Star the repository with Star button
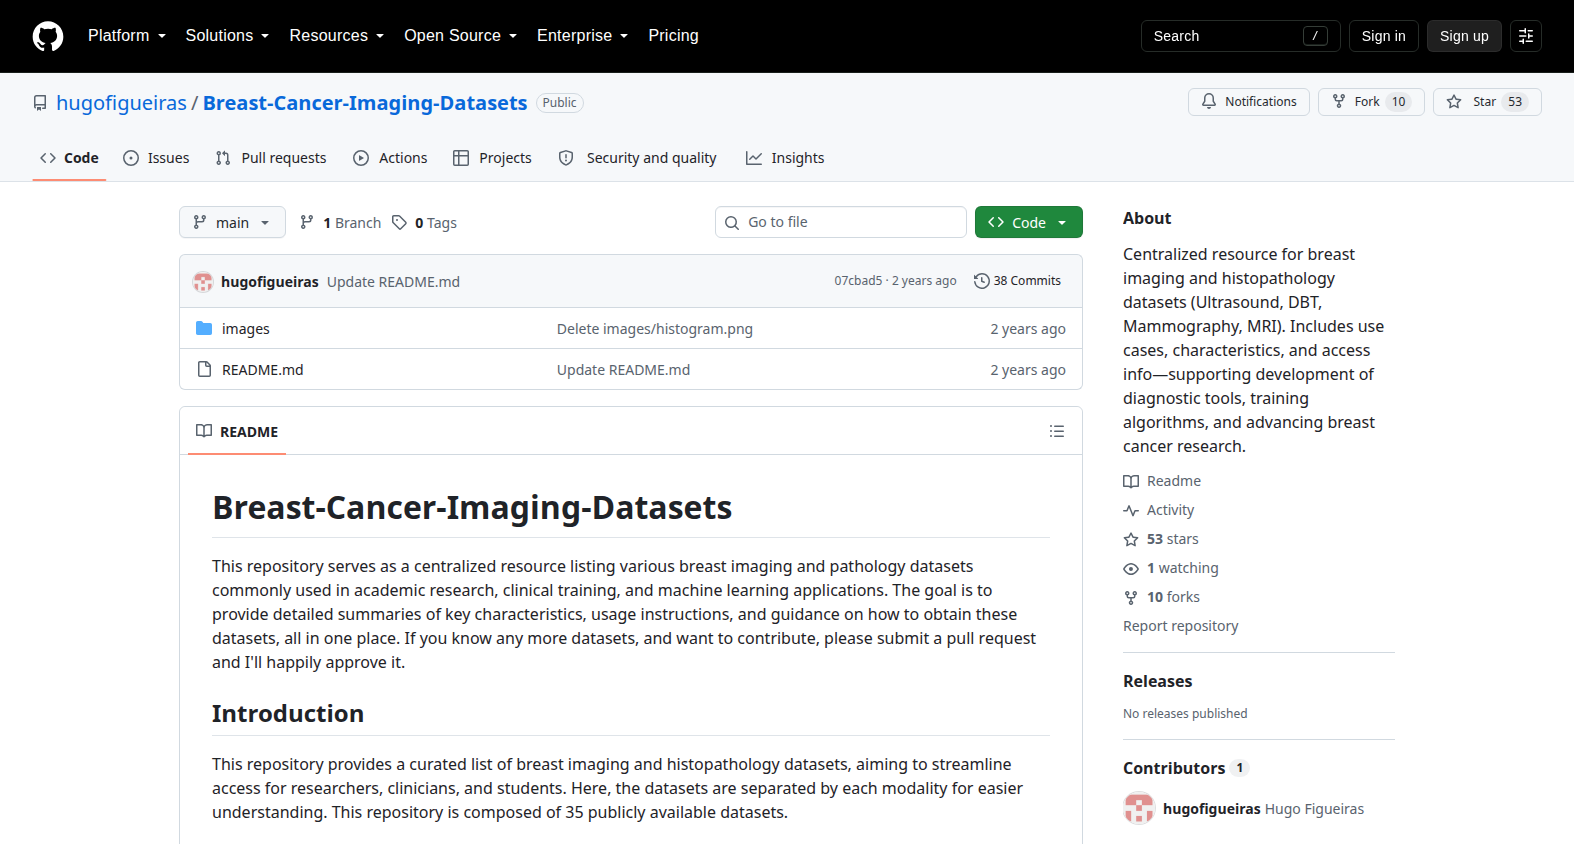This screenshot has width=1574, height=844. [1487, 102]
